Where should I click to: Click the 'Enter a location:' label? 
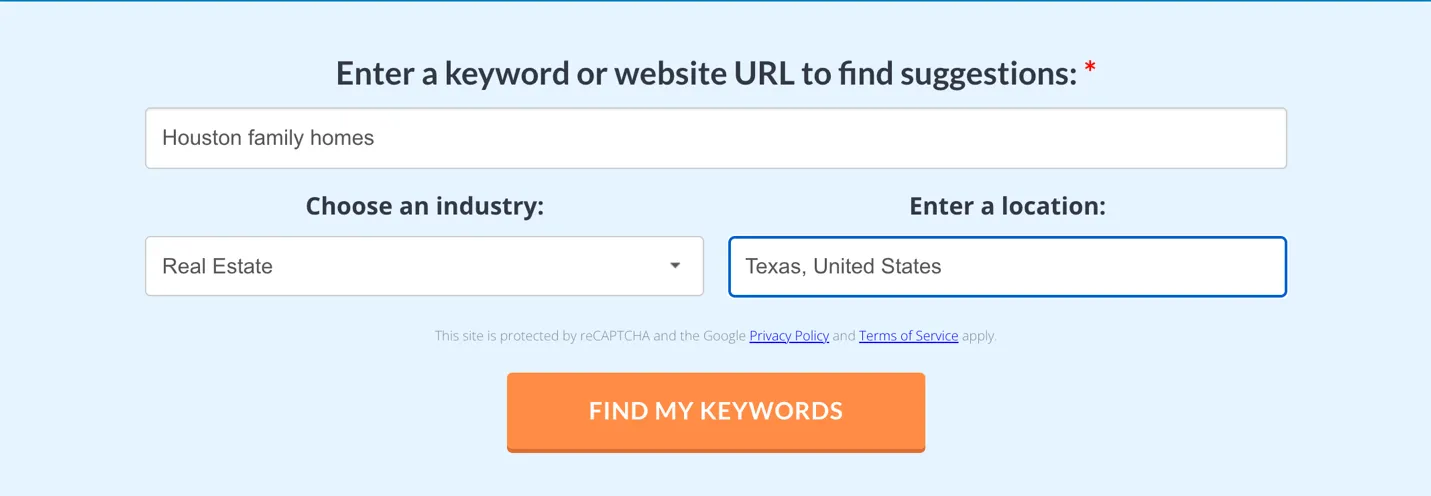click(1007, 206)
